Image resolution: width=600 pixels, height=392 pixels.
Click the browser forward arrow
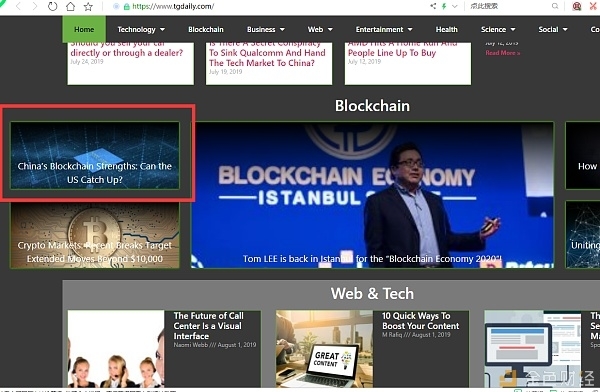tap(35, 7)
